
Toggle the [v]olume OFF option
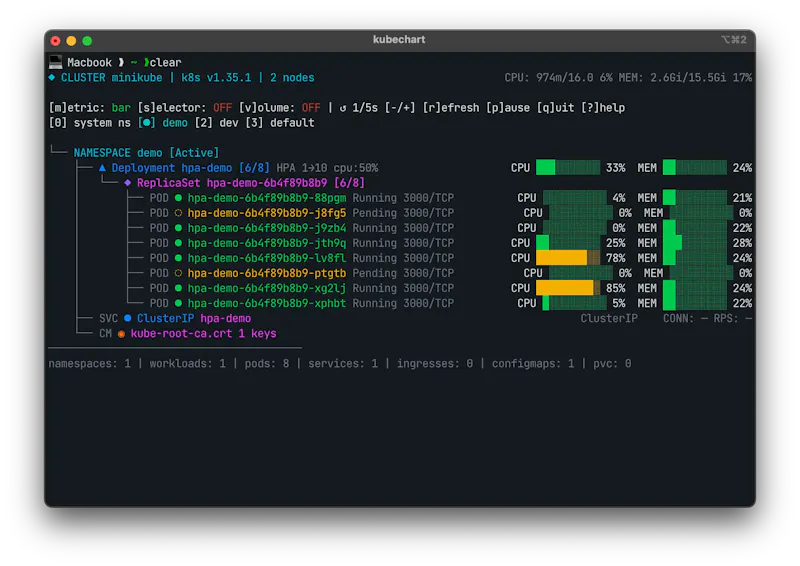280,108
